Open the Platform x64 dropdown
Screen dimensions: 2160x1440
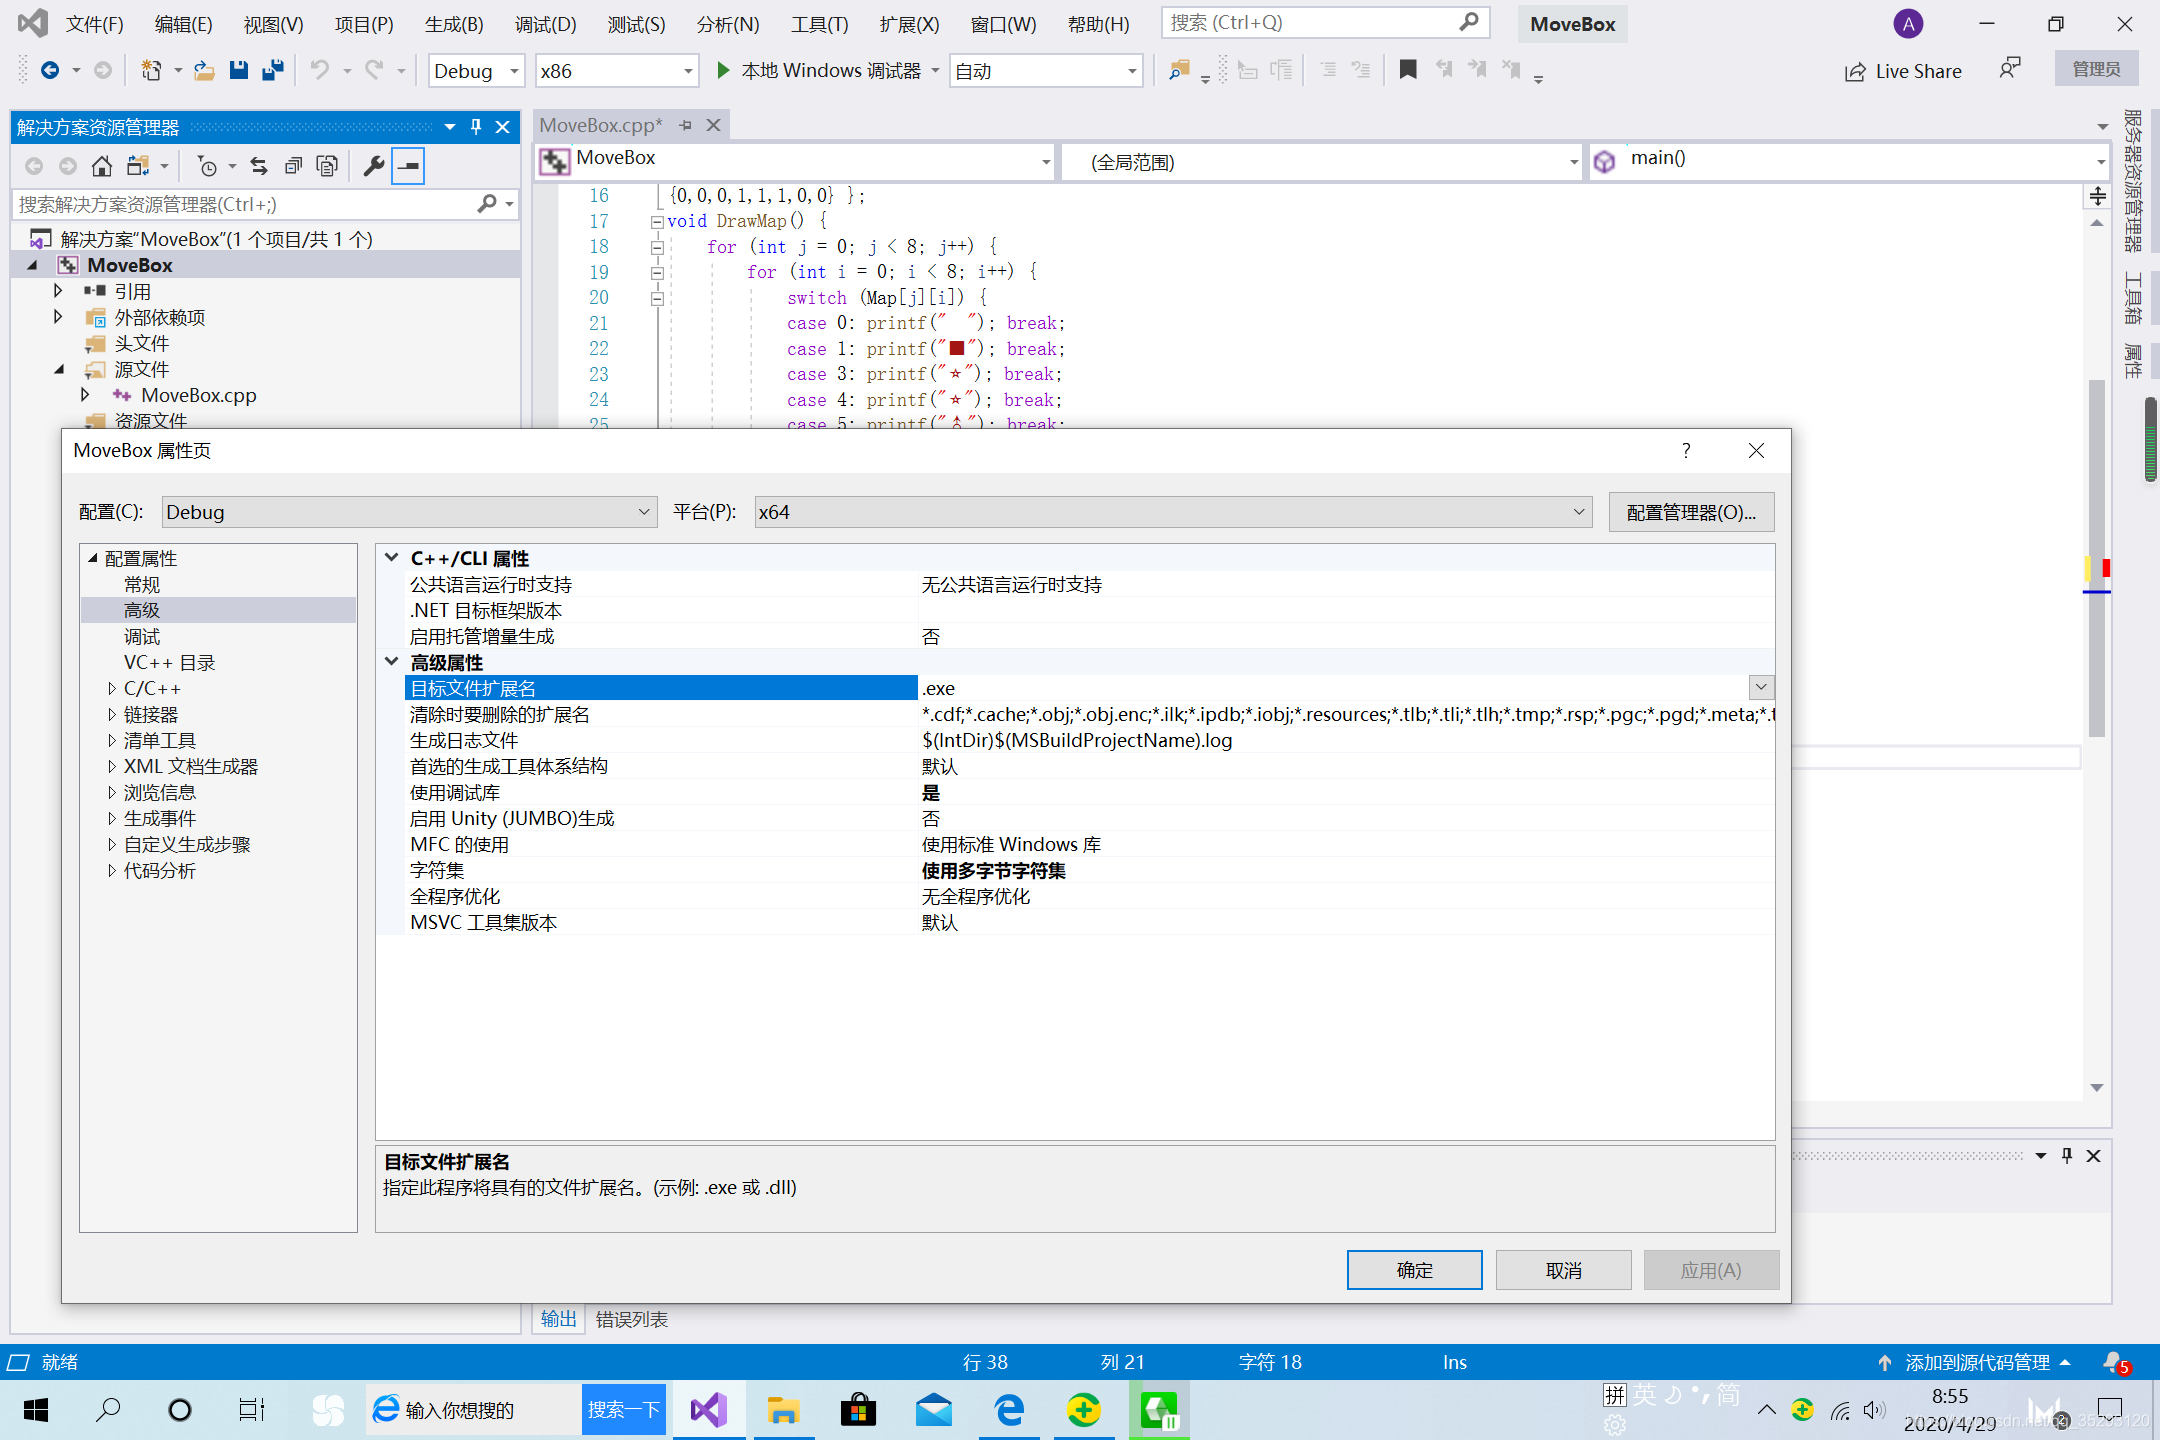1578,512
